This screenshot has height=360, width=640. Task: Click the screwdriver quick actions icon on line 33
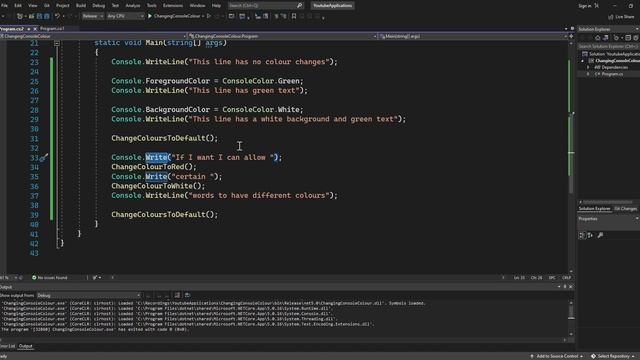(44, 158)
